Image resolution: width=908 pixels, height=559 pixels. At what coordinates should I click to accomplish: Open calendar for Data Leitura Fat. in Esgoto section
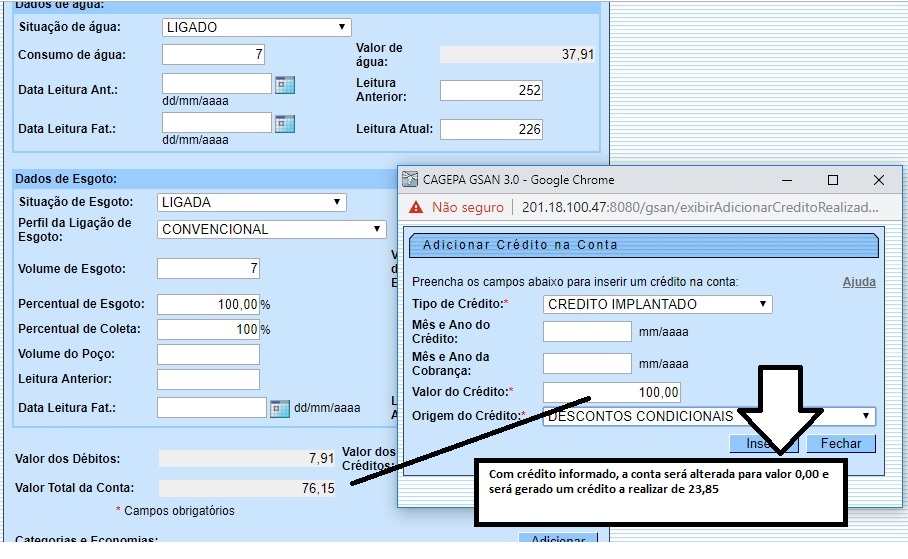click(280, 408)
